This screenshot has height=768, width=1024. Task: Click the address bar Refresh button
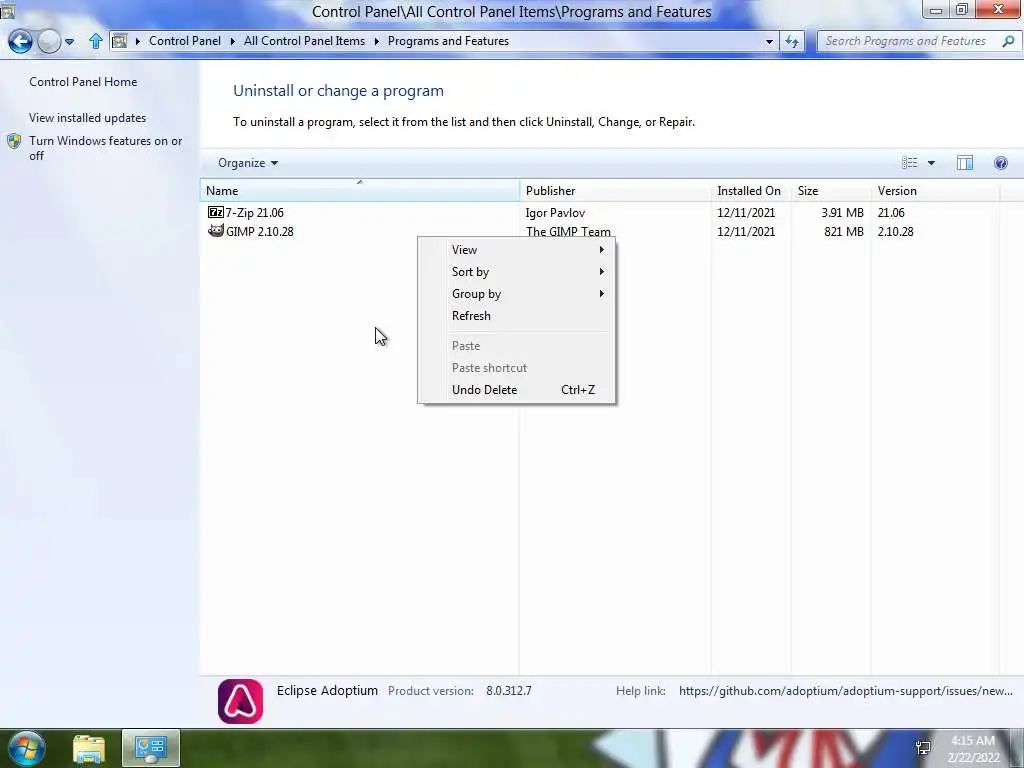click(x=792, y=41)
